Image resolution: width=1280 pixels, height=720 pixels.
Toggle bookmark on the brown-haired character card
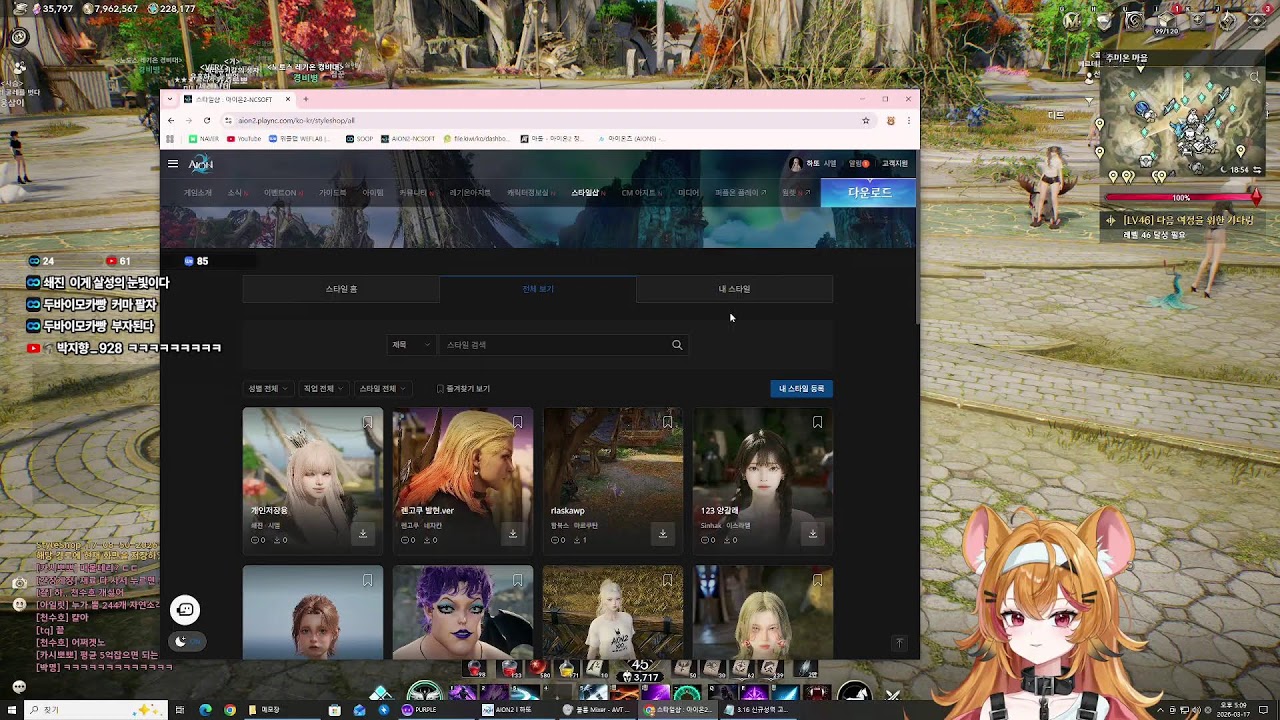point(367,581)
